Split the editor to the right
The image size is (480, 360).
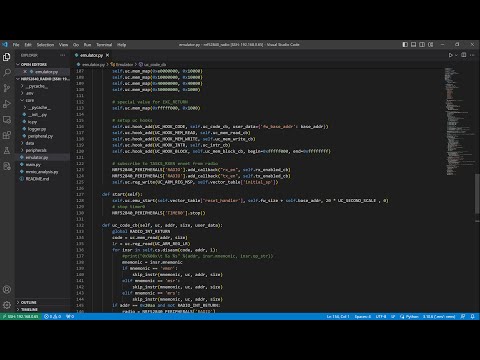[x=464, y=55]
